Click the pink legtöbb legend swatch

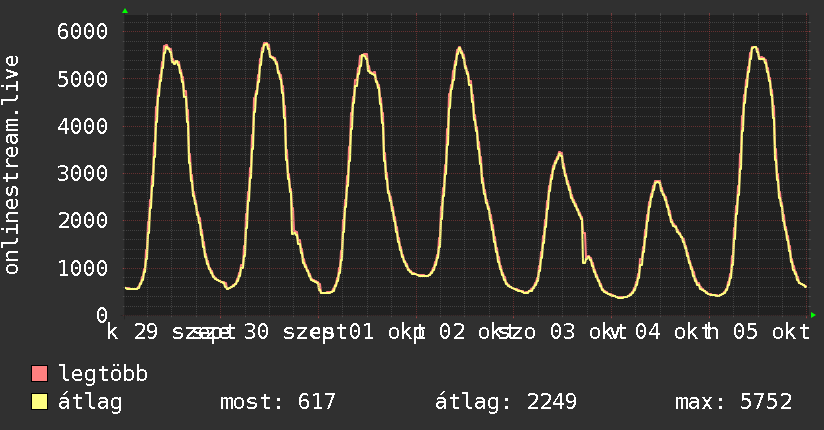click(x=39, y=374)
